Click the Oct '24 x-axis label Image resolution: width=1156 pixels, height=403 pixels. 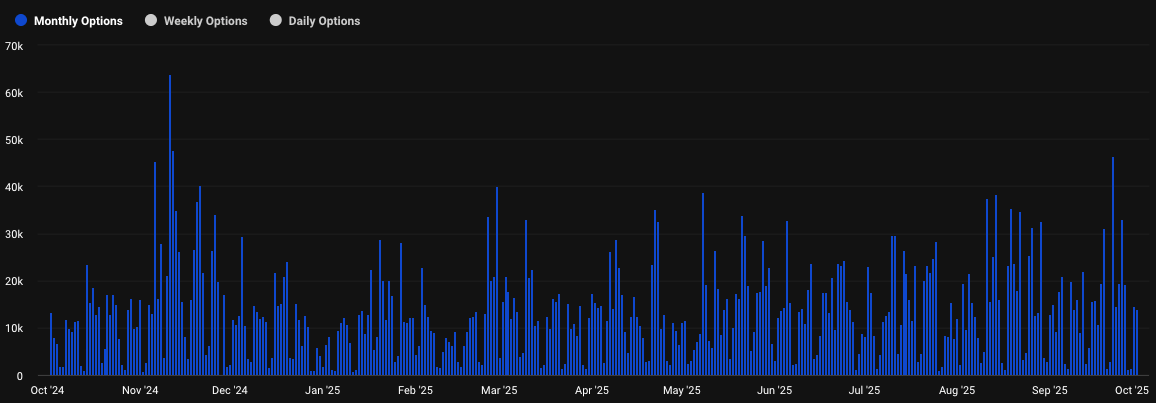49,390
